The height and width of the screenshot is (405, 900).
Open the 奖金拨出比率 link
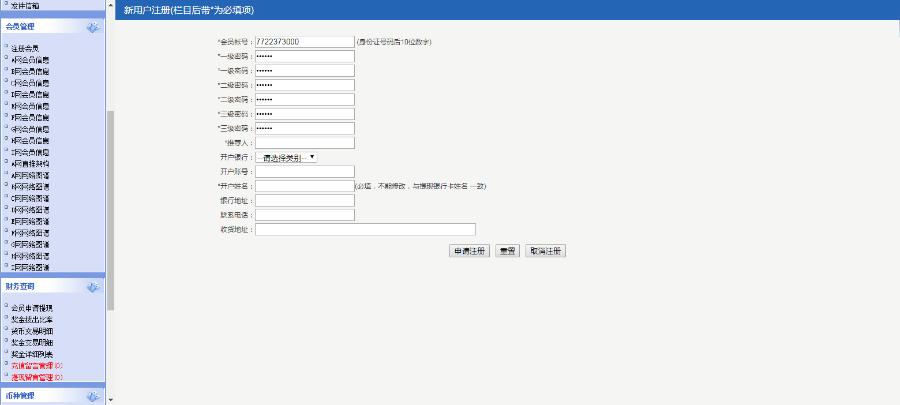click(x=32, y=320)
